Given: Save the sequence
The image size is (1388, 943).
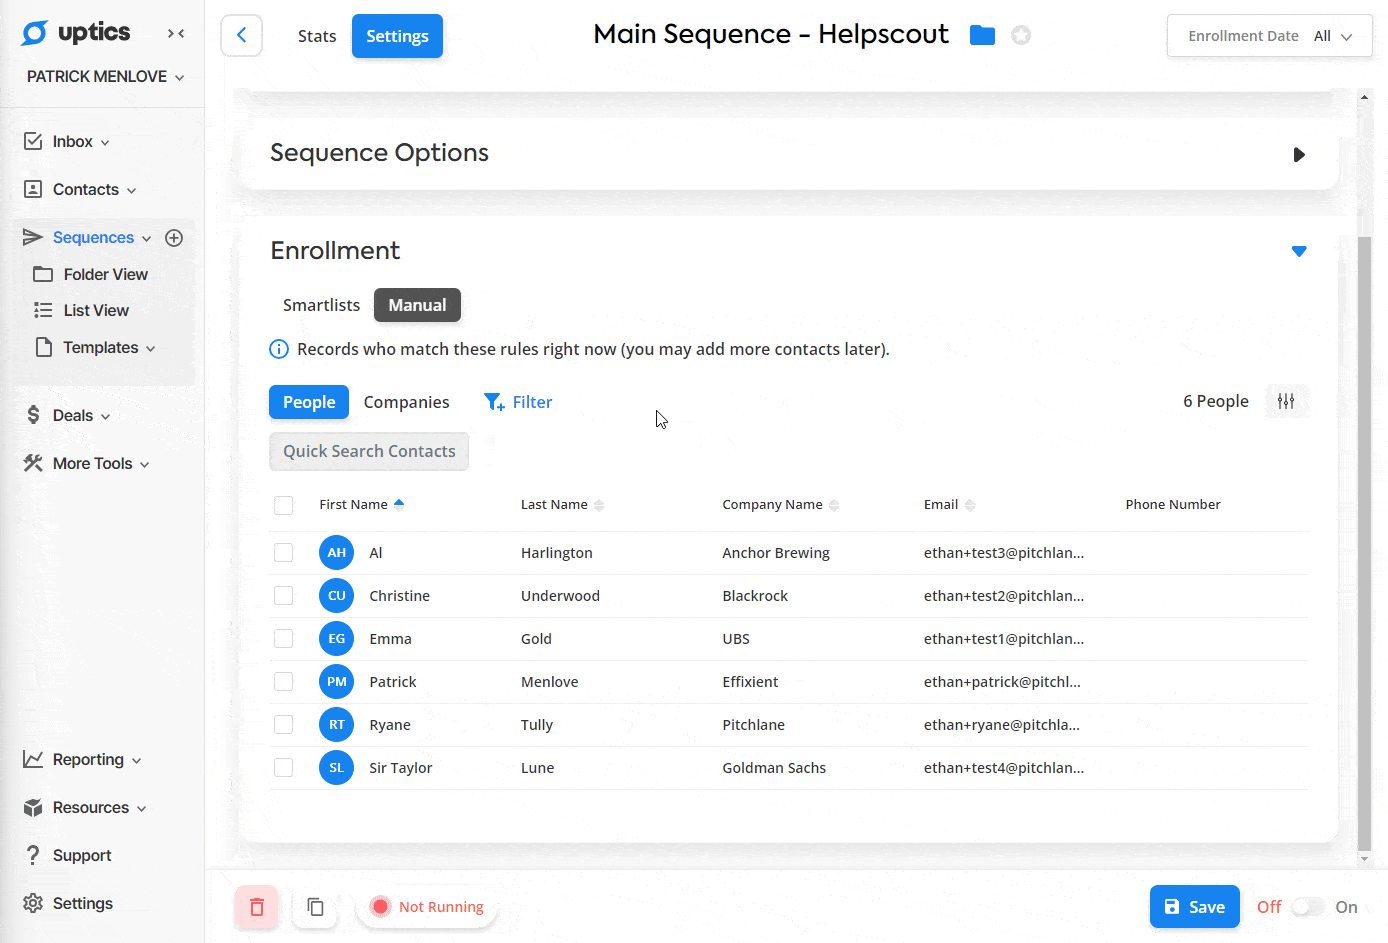Looking at the screenshot, I should coord(1194,907).
